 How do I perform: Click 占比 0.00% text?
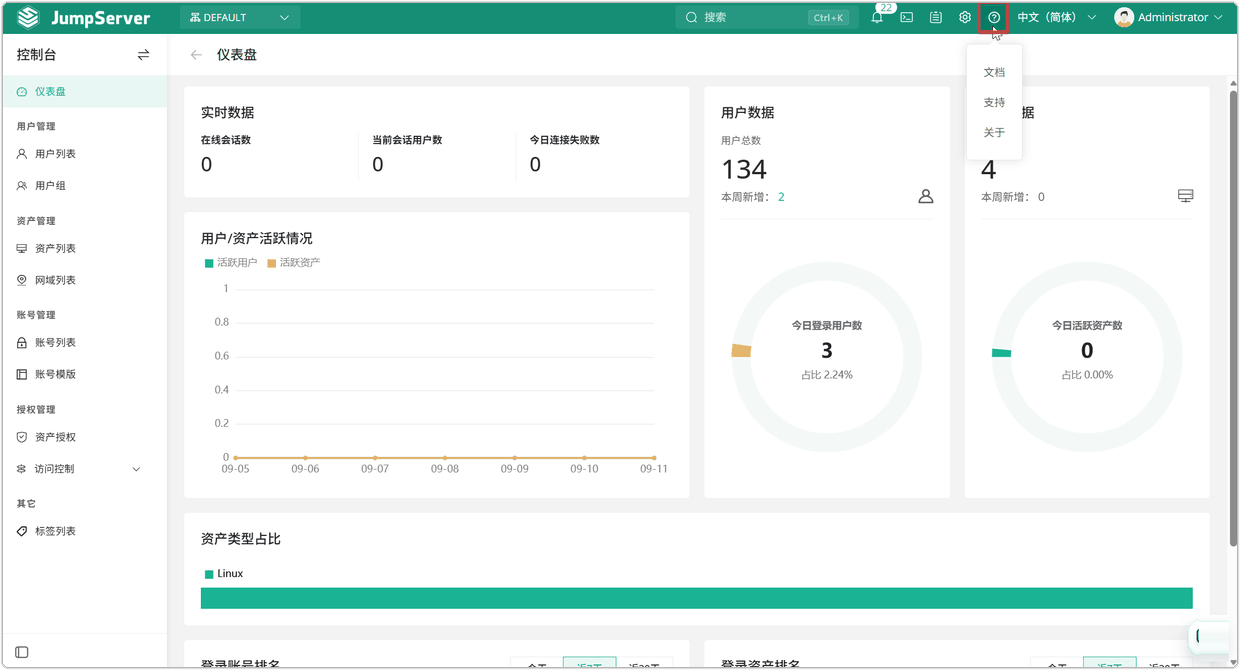(1087, 375)
